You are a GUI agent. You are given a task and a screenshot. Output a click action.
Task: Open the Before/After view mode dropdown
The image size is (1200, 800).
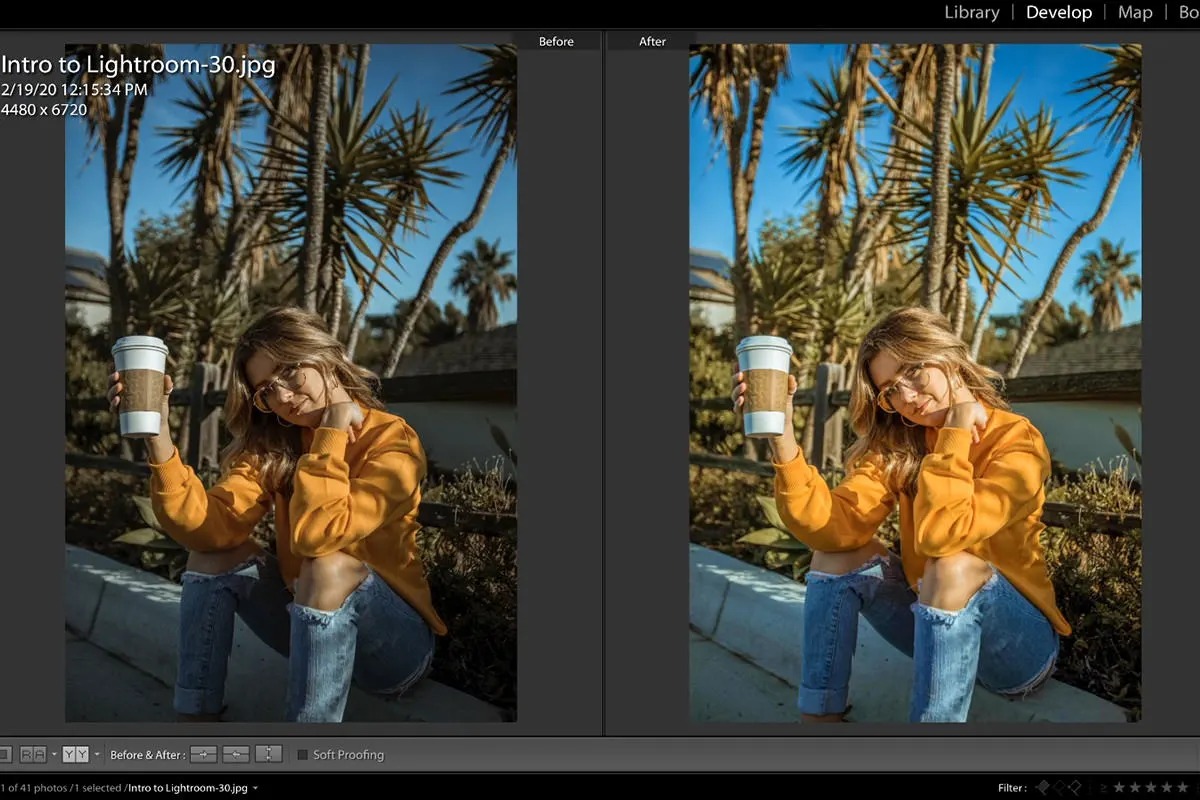tap(97, 754)
